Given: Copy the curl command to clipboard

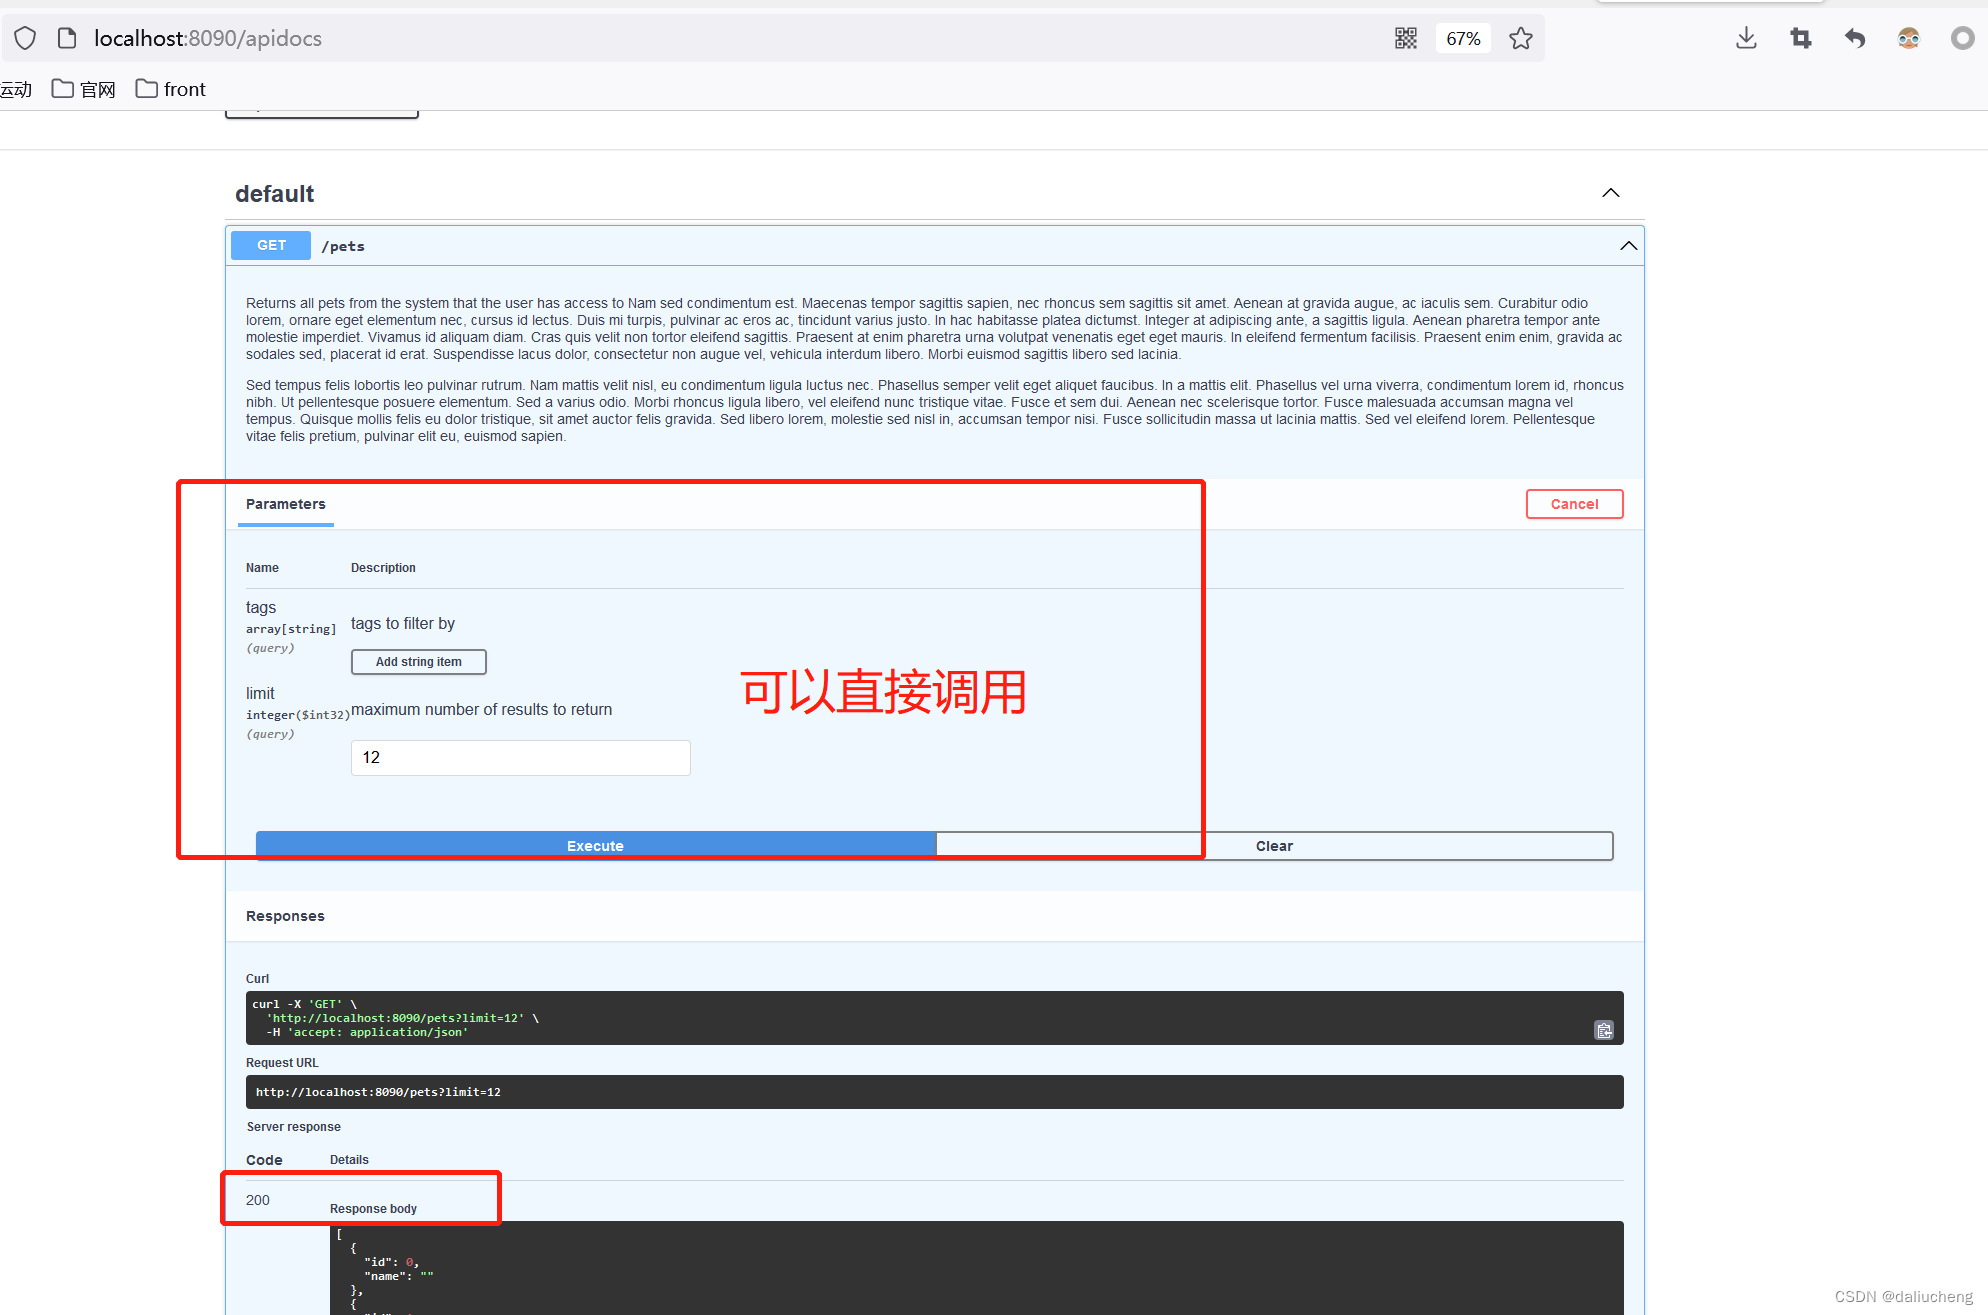Looking at the screenshot, I should [x=1603, y=1030].
